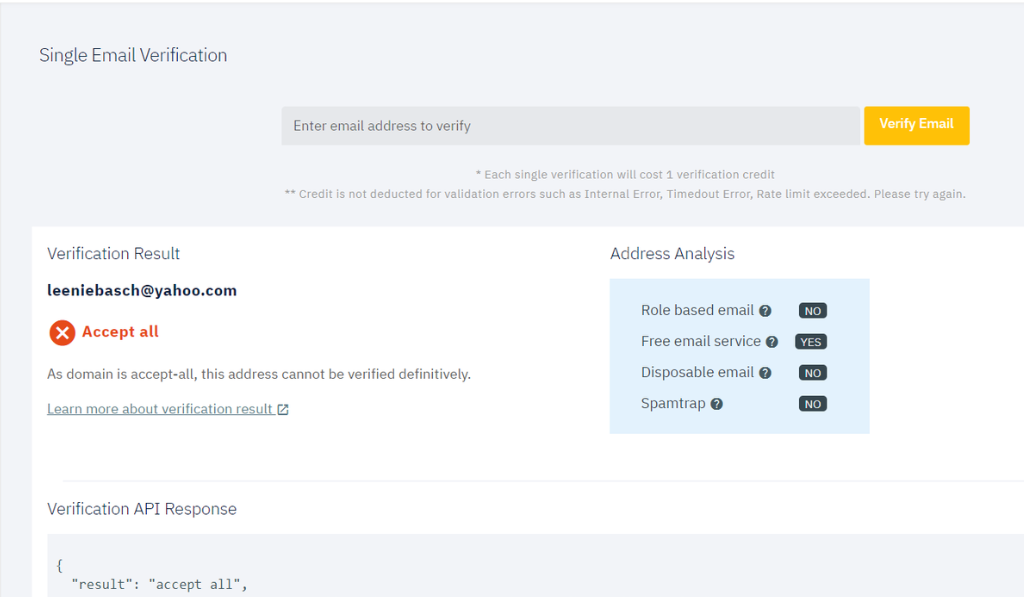Screen dimensions: 1024x597
Task: Click YES badge for Free email service
Action: point(811,342)
